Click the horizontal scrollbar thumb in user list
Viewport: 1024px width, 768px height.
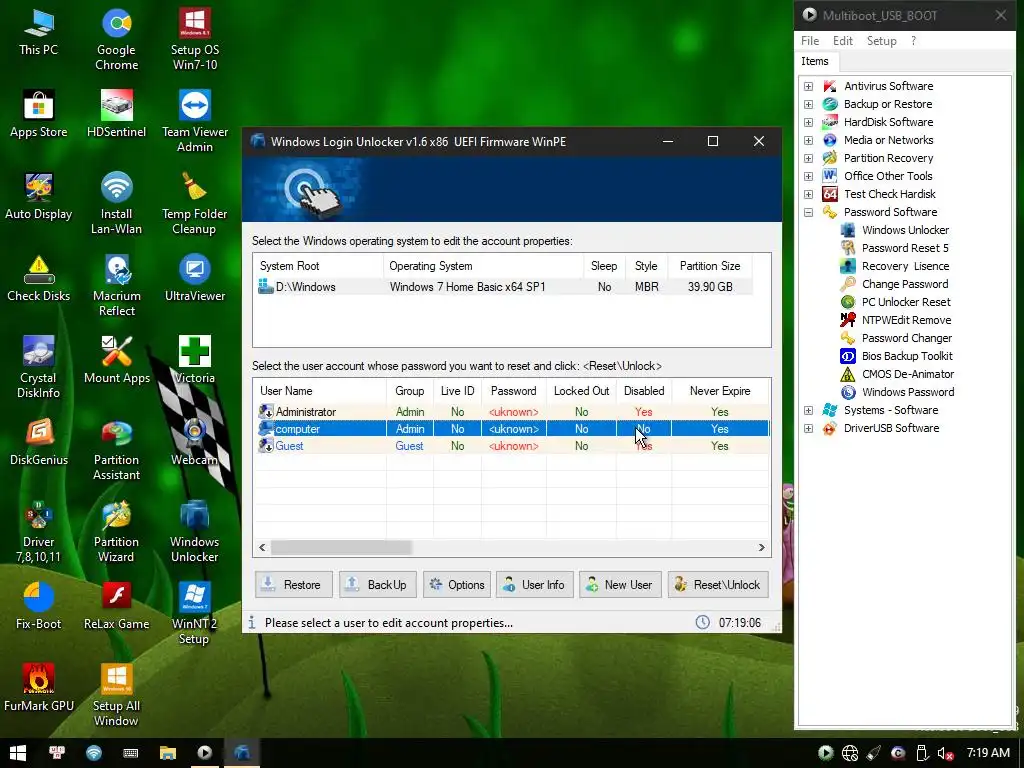(341, 547)
